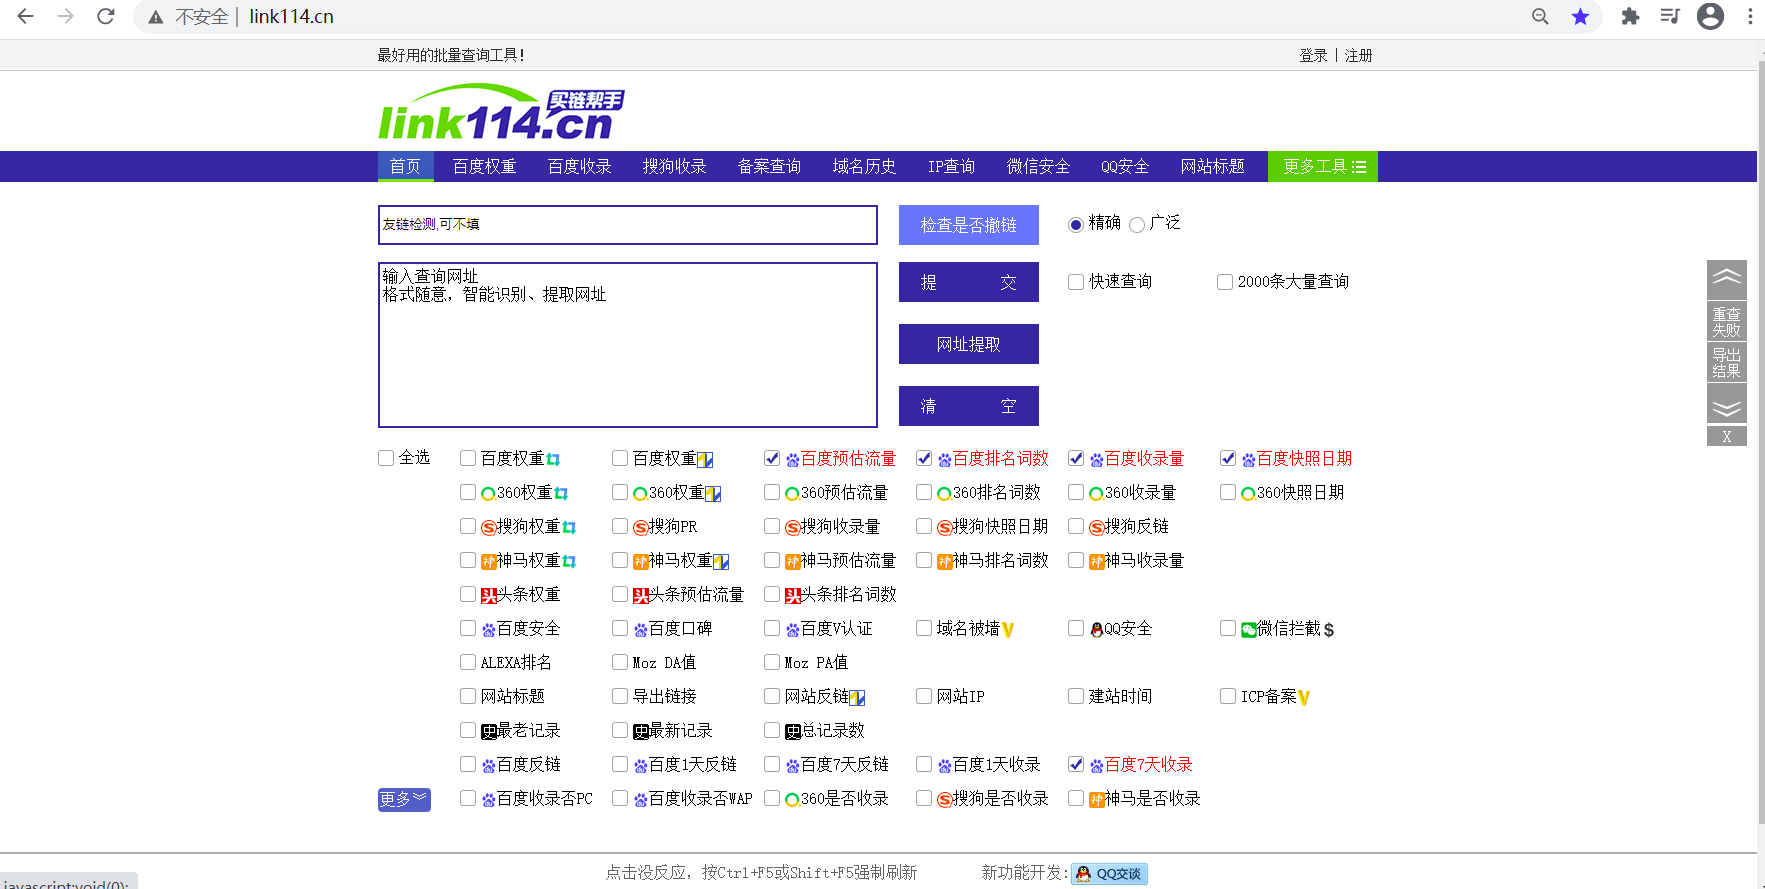
Task: Click the 检查是否撤链 button
Action: click(x=969, y=225)
